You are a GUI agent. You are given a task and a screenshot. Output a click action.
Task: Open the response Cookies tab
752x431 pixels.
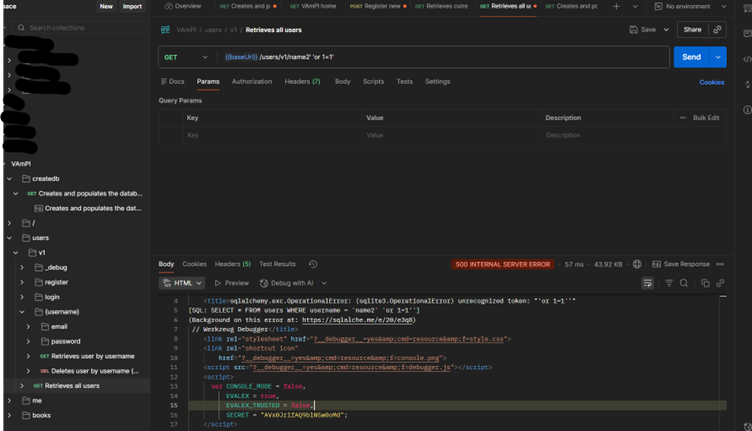click(x=194, y=264)
